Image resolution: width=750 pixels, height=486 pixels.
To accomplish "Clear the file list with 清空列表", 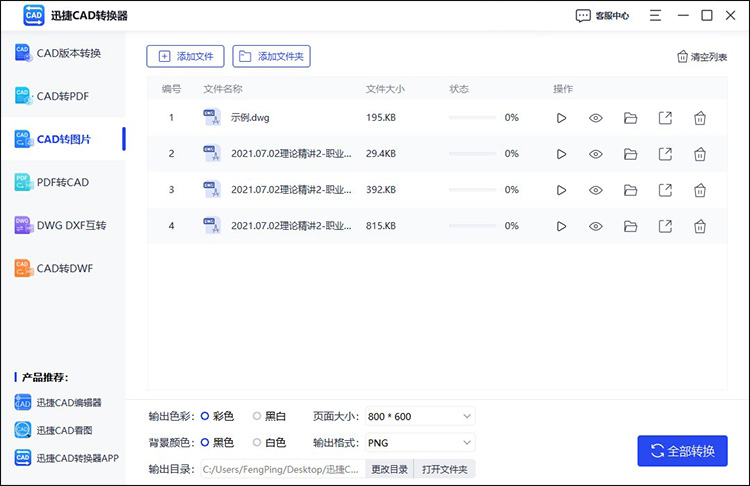I will (x=702, y=57).
